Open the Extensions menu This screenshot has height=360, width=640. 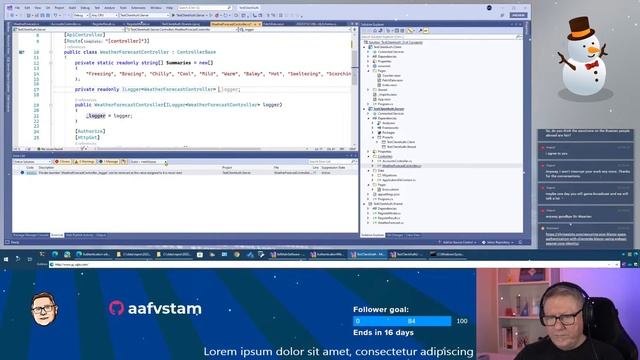[138, 8]
